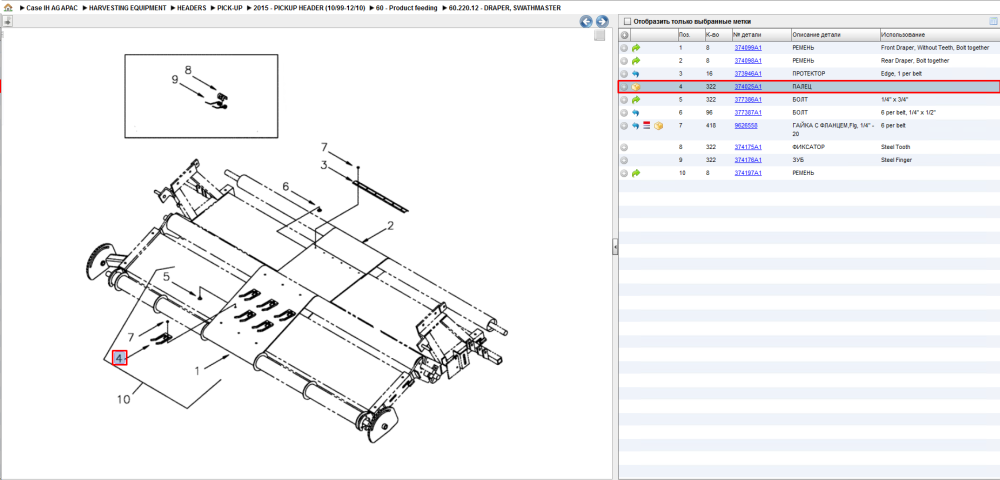Open breadcrumb 'PICK-UP'
This screenshot has height=480, width=1000.
(x=230, y=8)
